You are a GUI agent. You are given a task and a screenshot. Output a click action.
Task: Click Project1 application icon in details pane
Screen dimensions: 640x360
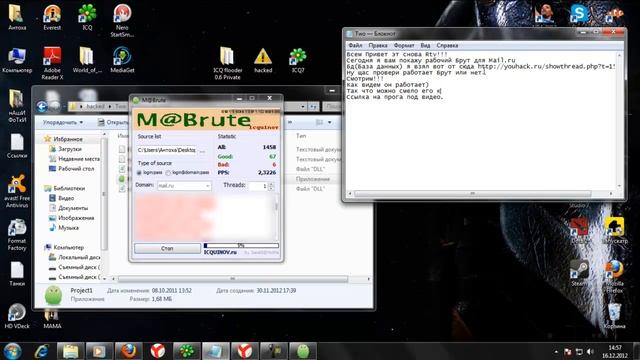53,295
